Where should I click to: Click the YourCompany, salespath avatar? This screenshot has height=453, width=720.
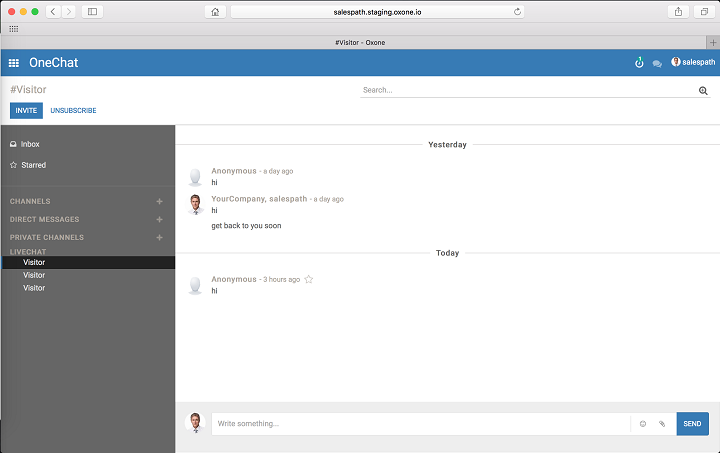click(x=196, y=205)
